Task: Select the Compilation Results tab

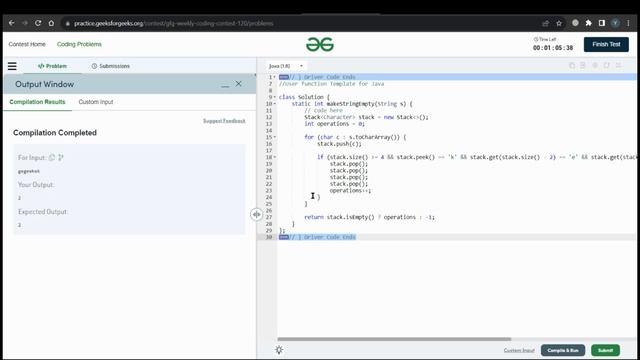Action: click(x=37, y=102)
